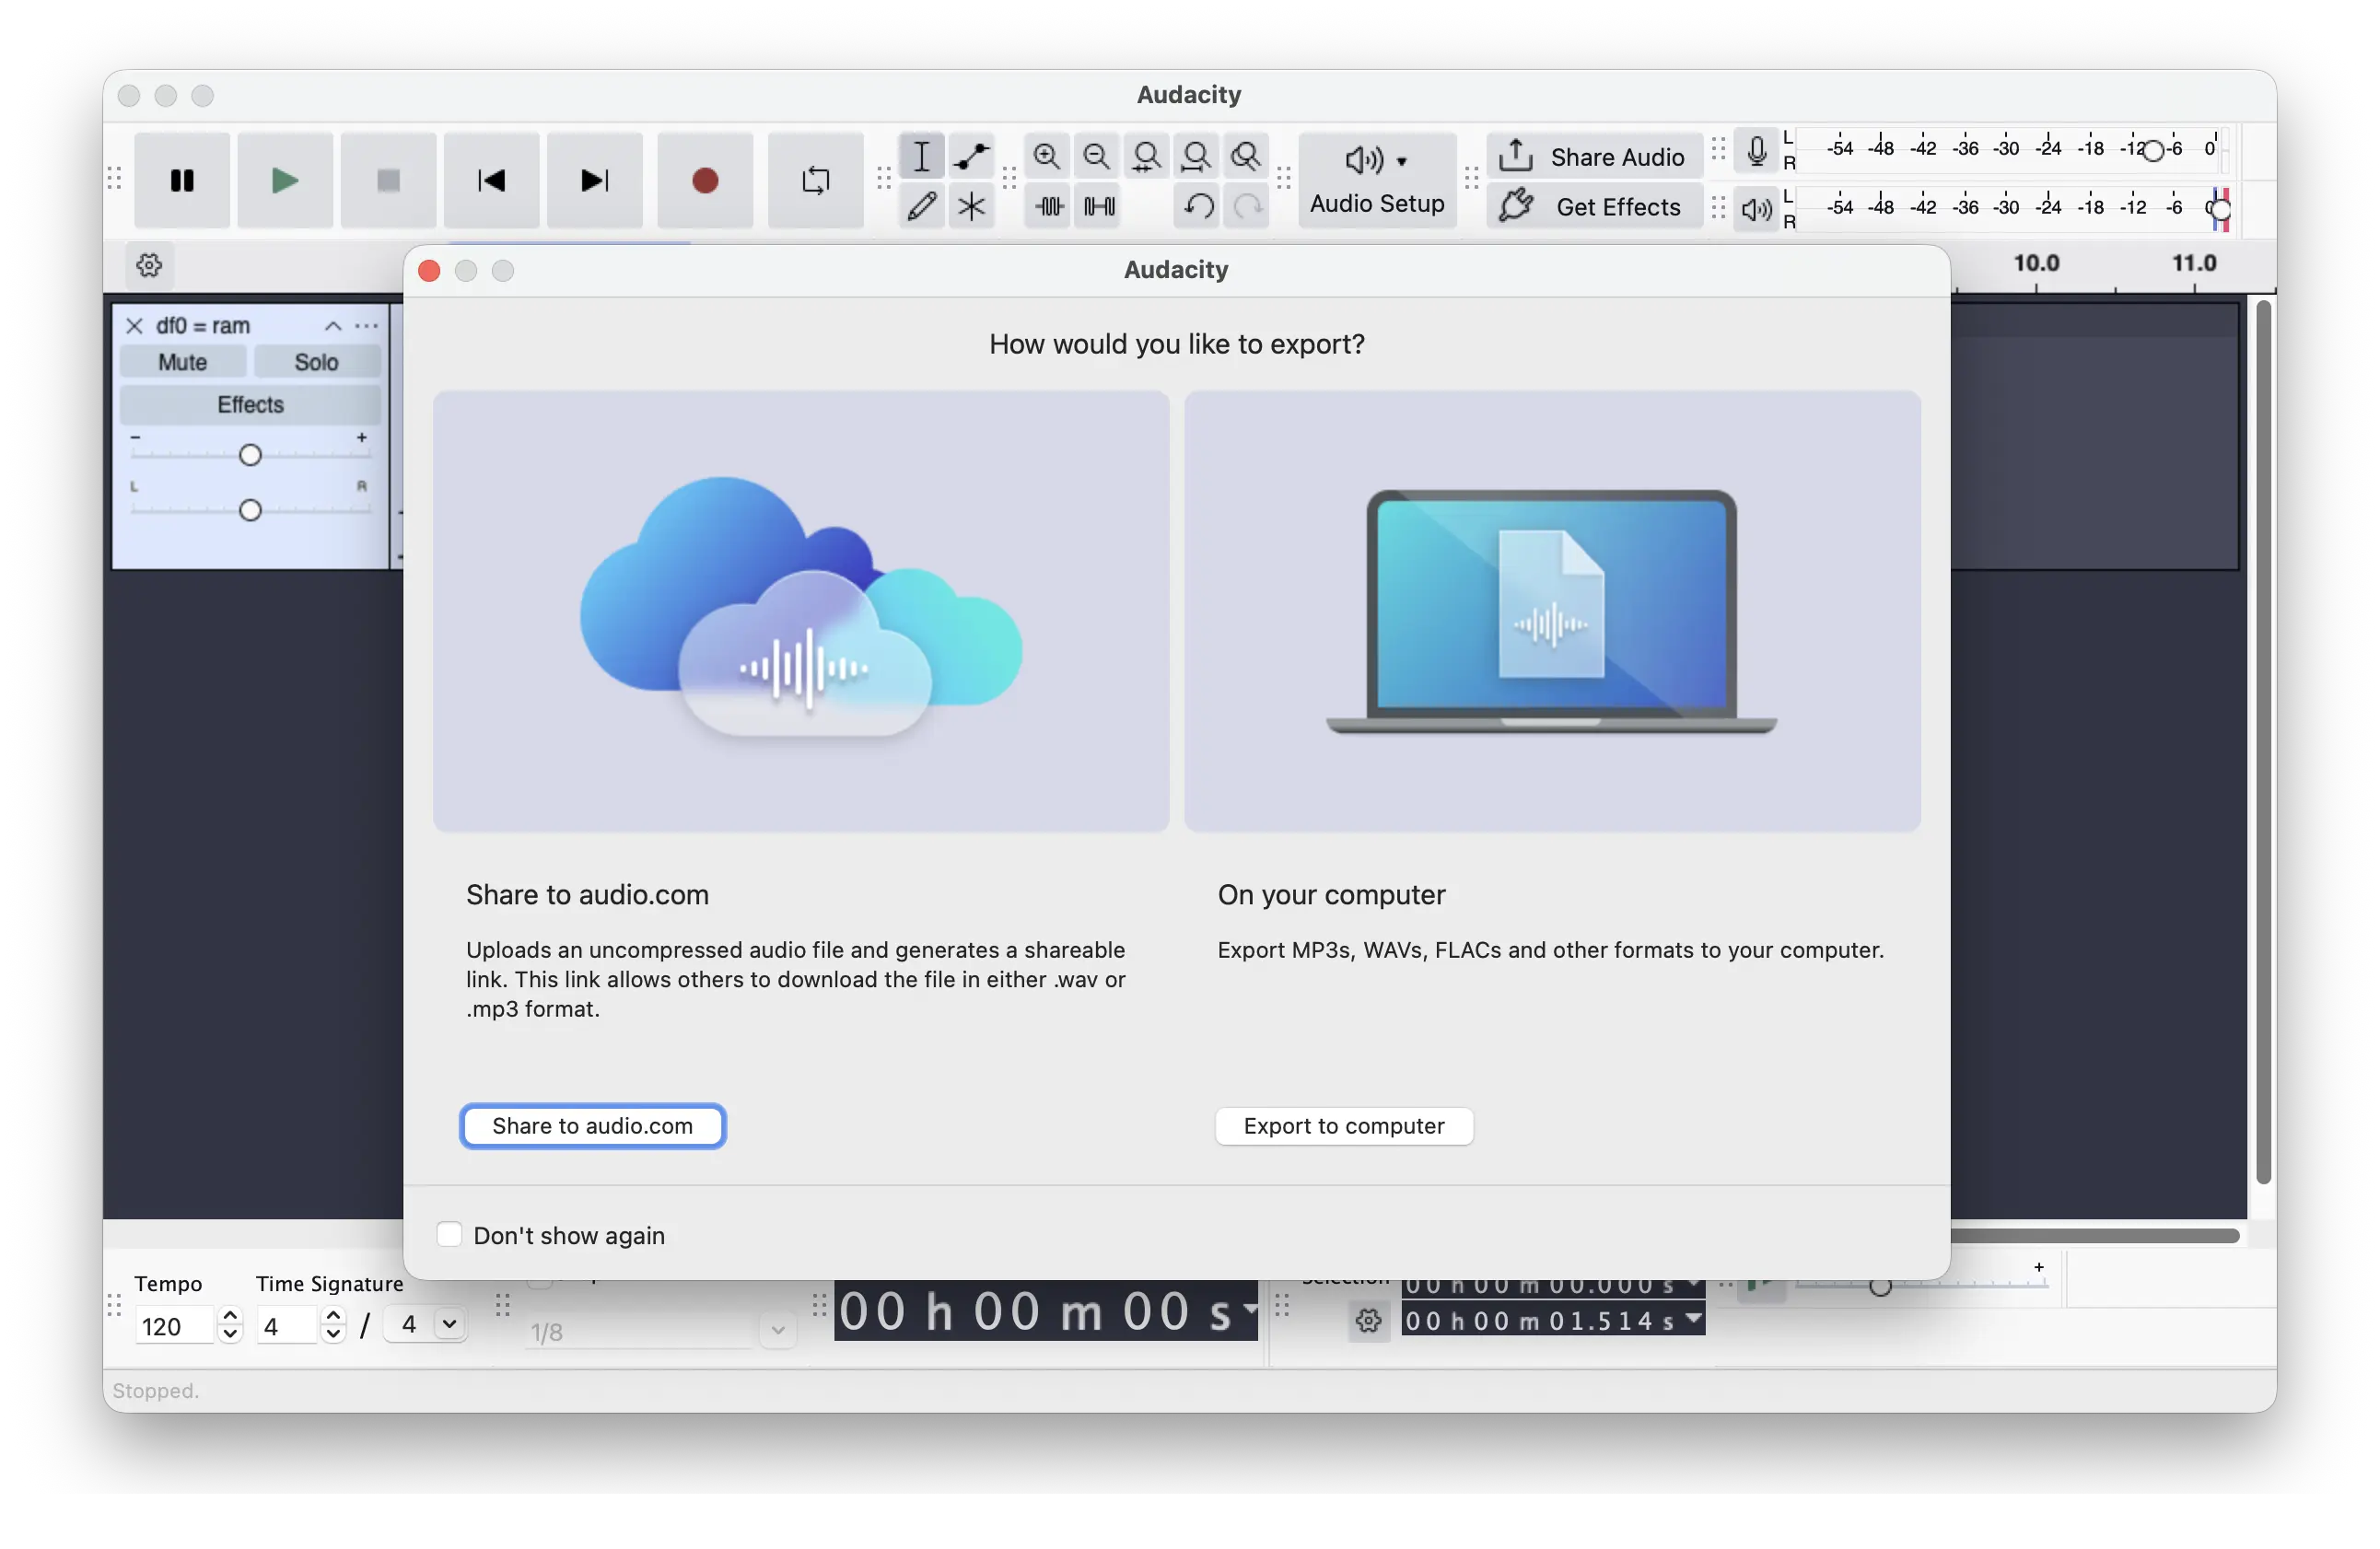Screen dimensions: 2380x1549
Task: Solo the 'df0 = ram' track
Action: click(x=316, y=362)
